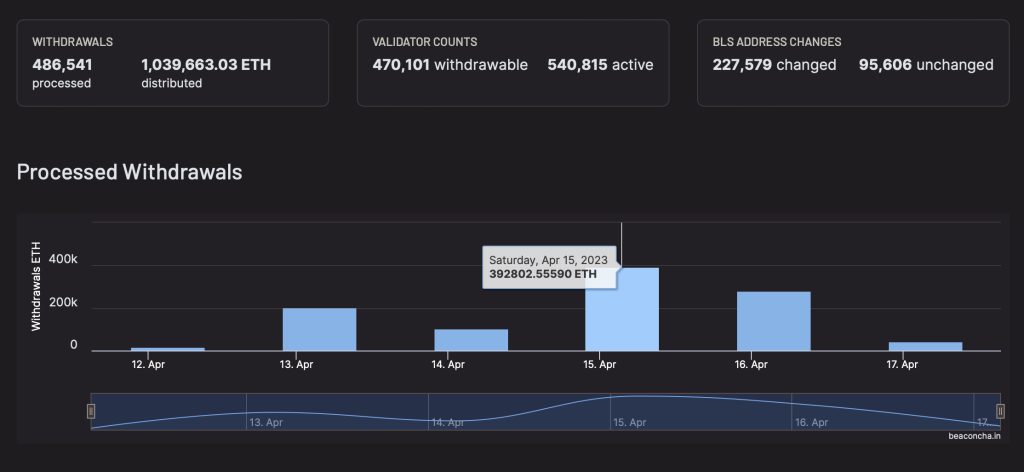Screen dimensions: 1024x472
Task: Click the left handle of the range navigator
Action: click(91, 411)
